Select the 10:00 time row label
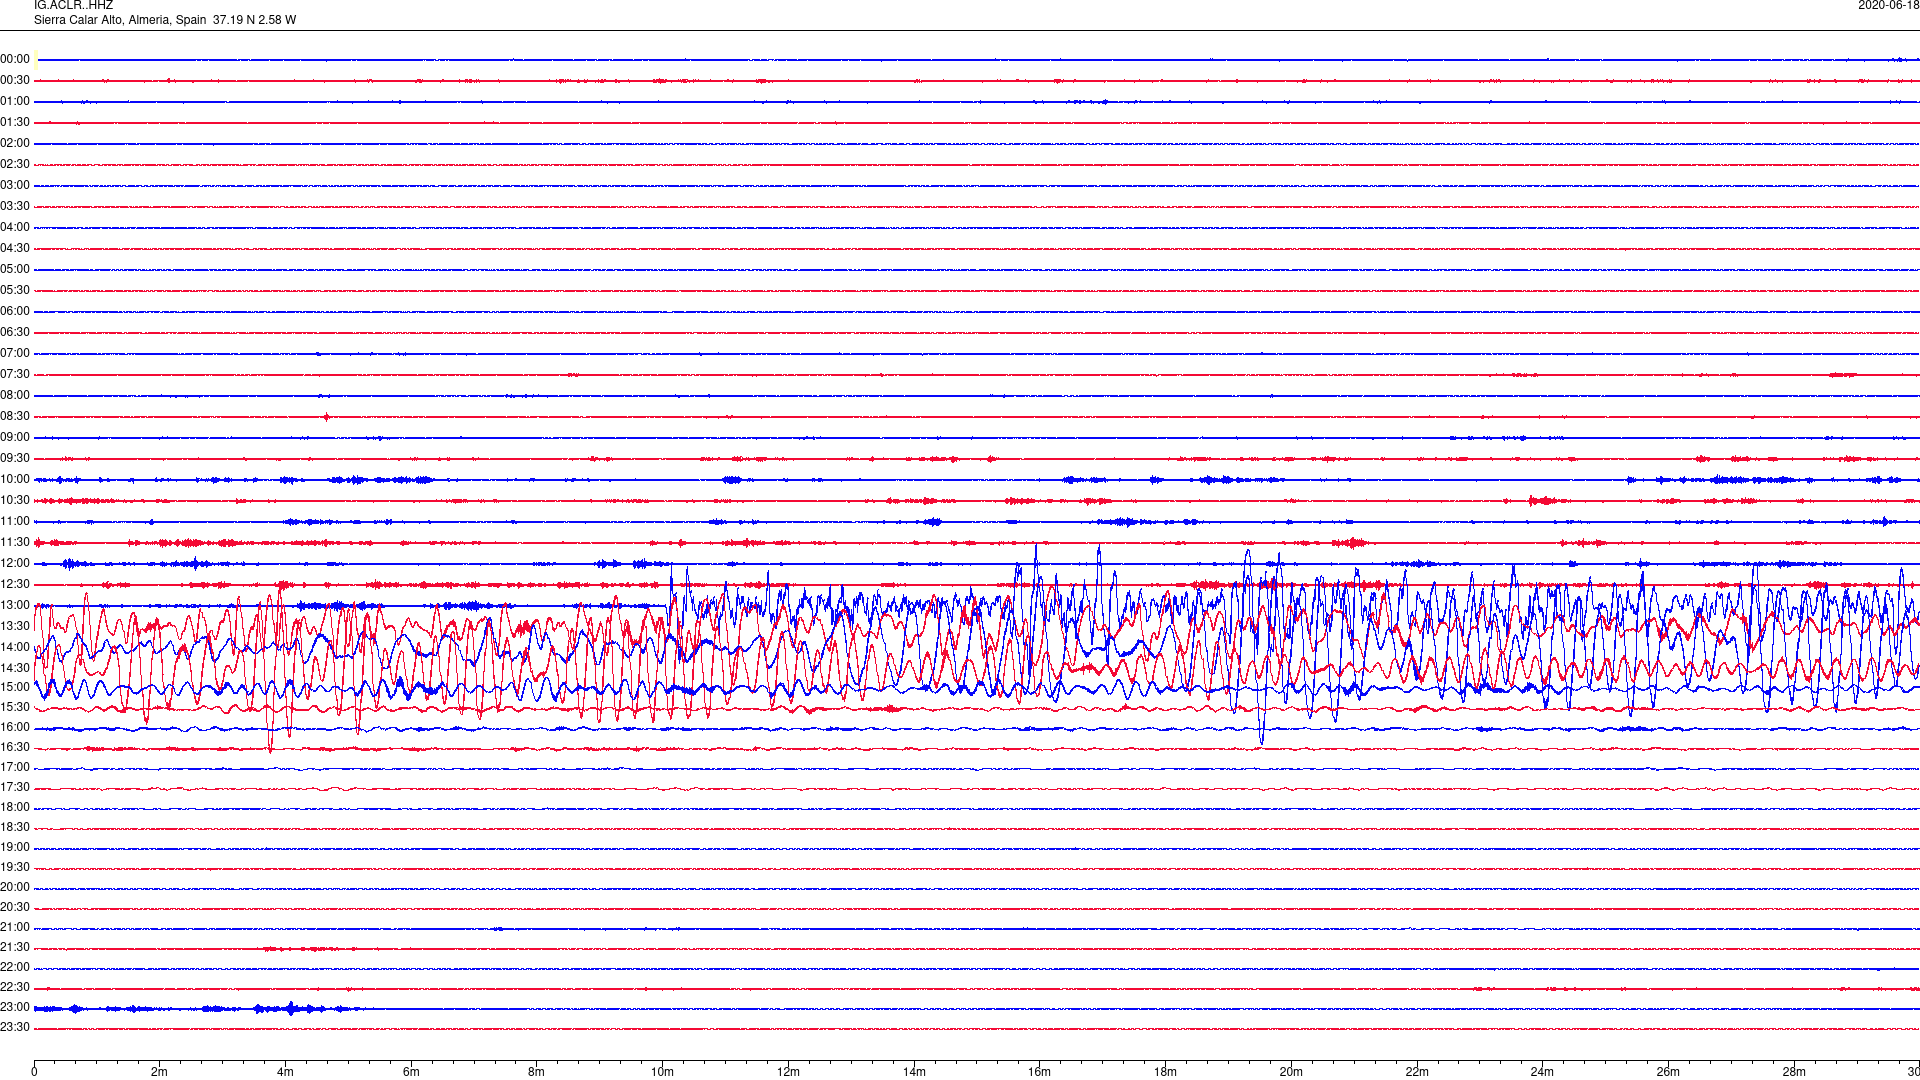1920x1080 pixels. (15, 479)
